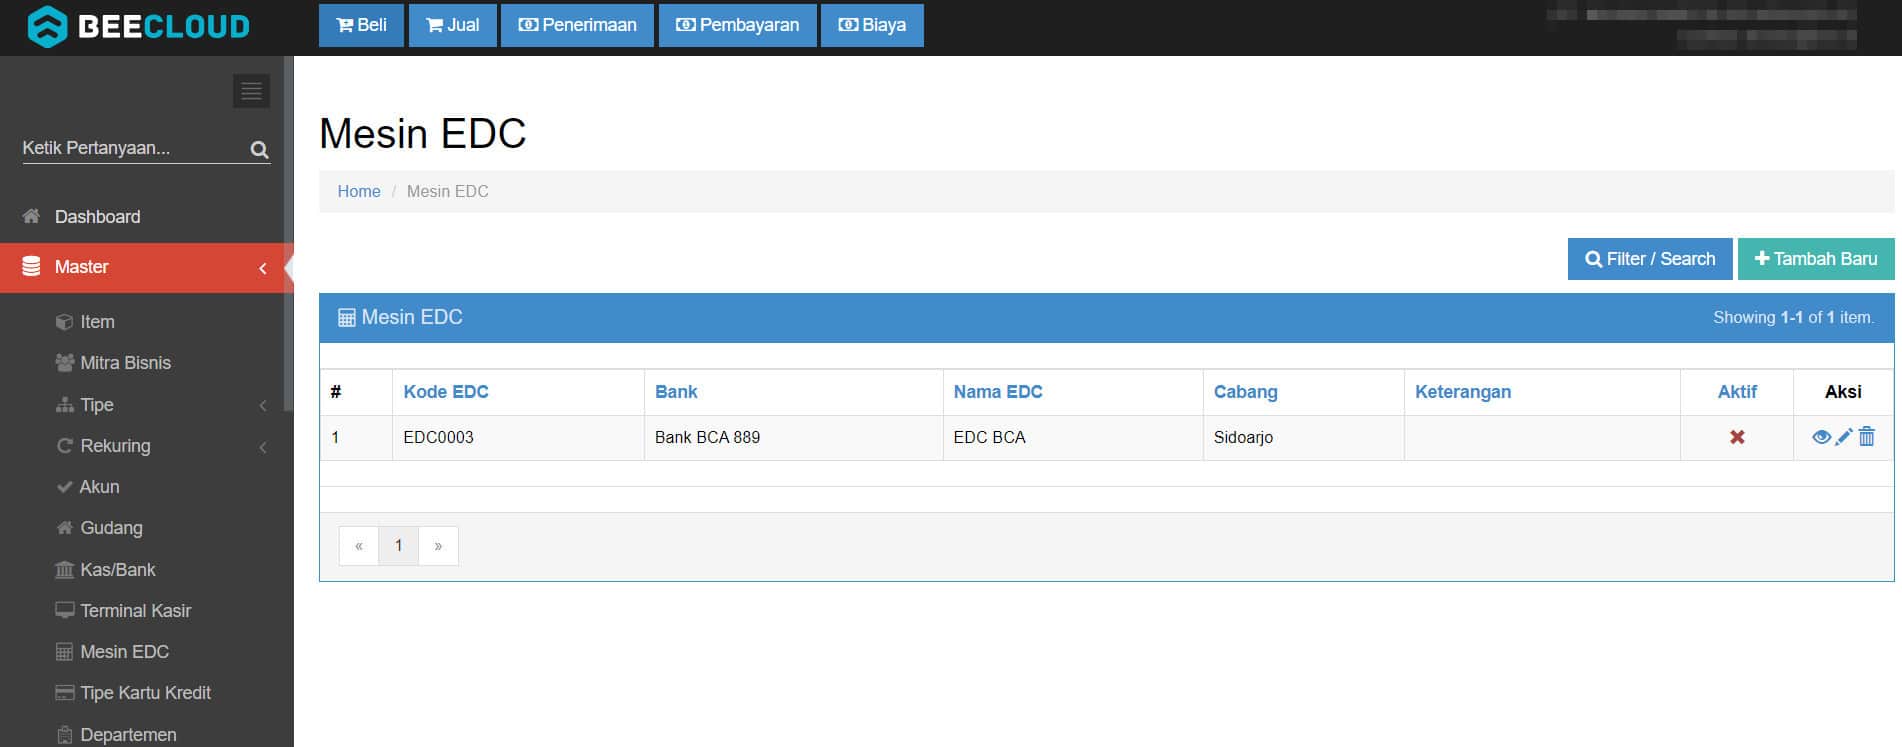Expand the Rekuring submenu

pos(115,446)
